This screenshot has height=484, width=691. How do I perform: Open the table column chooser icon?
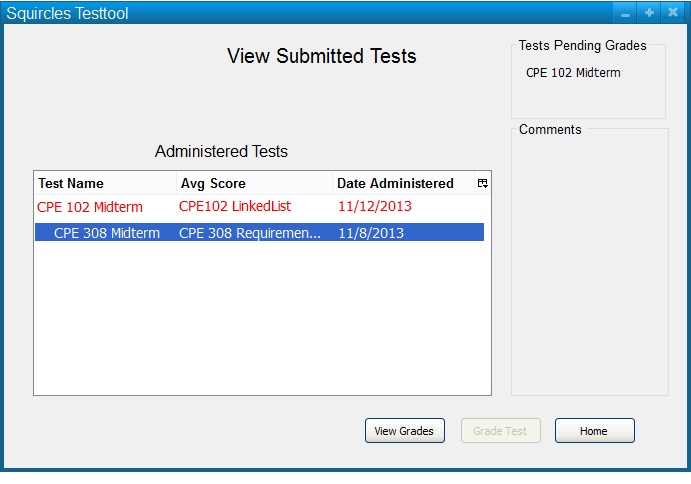pyautogui.click(x=482, y=183)
